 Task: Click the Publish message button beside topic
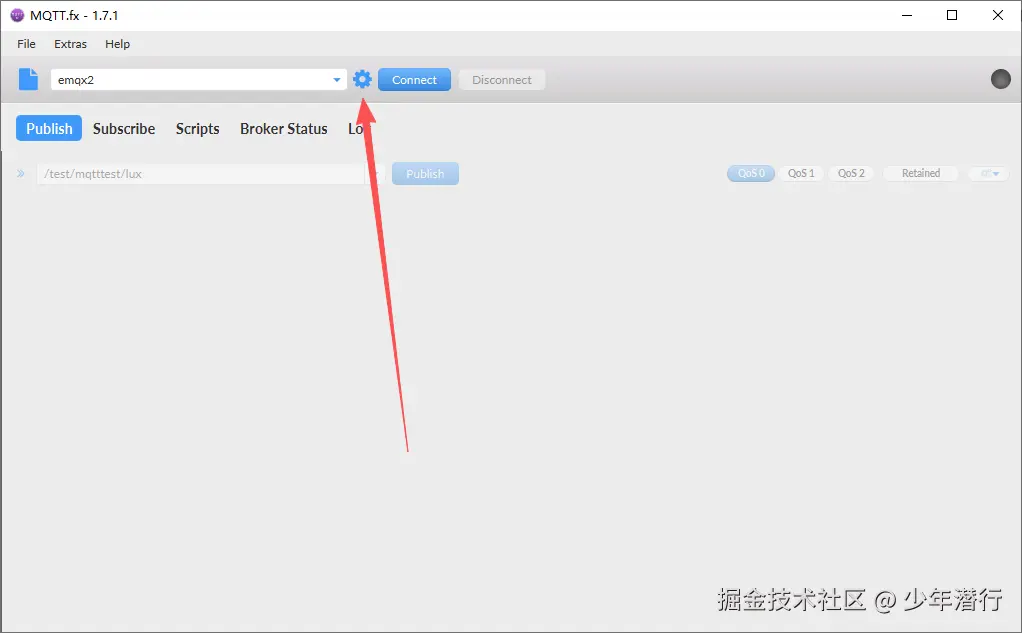coord(425,174)
